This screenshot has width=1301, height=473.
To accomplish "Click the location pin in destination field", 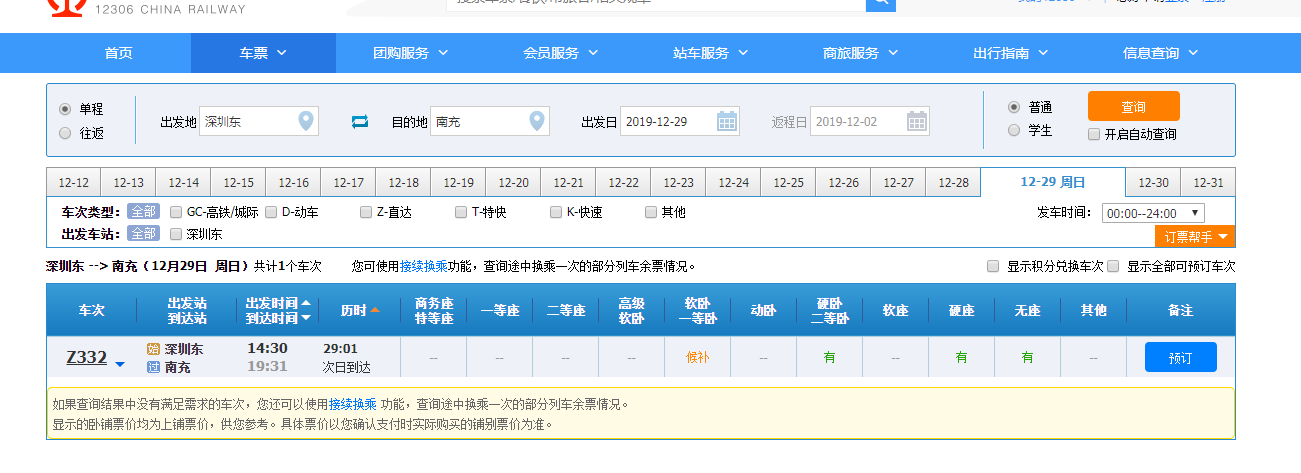I will 538,122.
